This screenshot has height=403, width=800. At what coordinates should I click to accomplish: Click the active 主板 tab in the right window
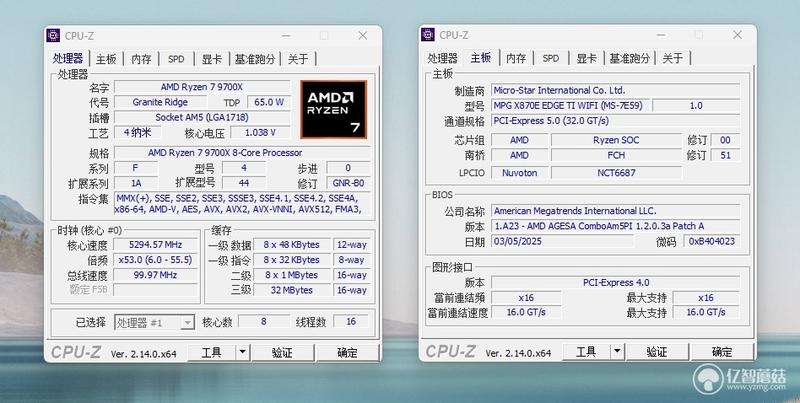point(481,58)
